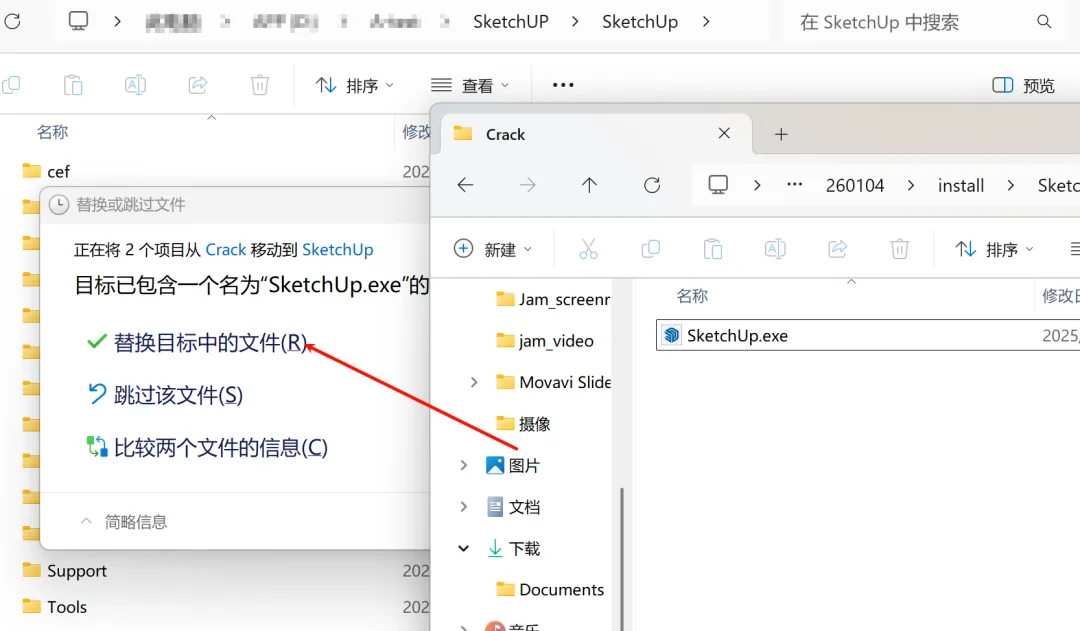Click the 名称 column header in SketchUp window
Screen dimensions: 1080x631
[52, 132]
